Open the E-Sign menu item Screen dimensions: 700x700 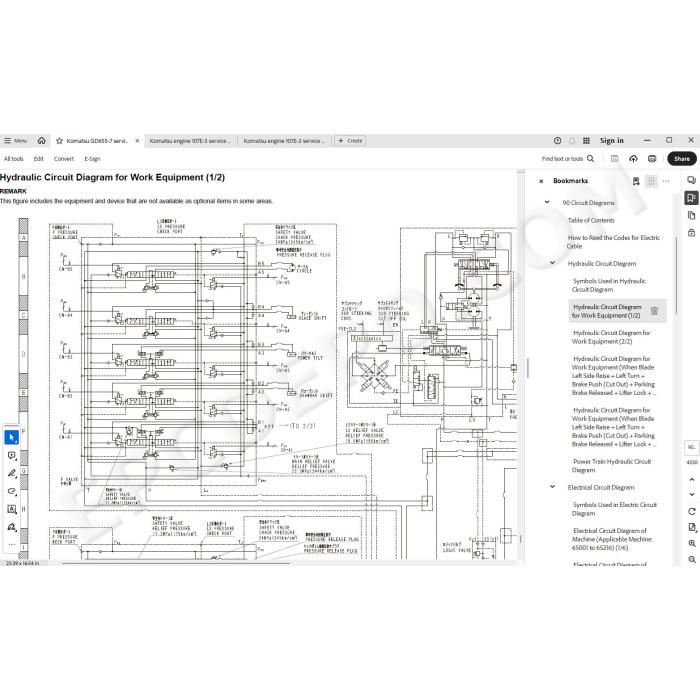(x=92, y=158)
